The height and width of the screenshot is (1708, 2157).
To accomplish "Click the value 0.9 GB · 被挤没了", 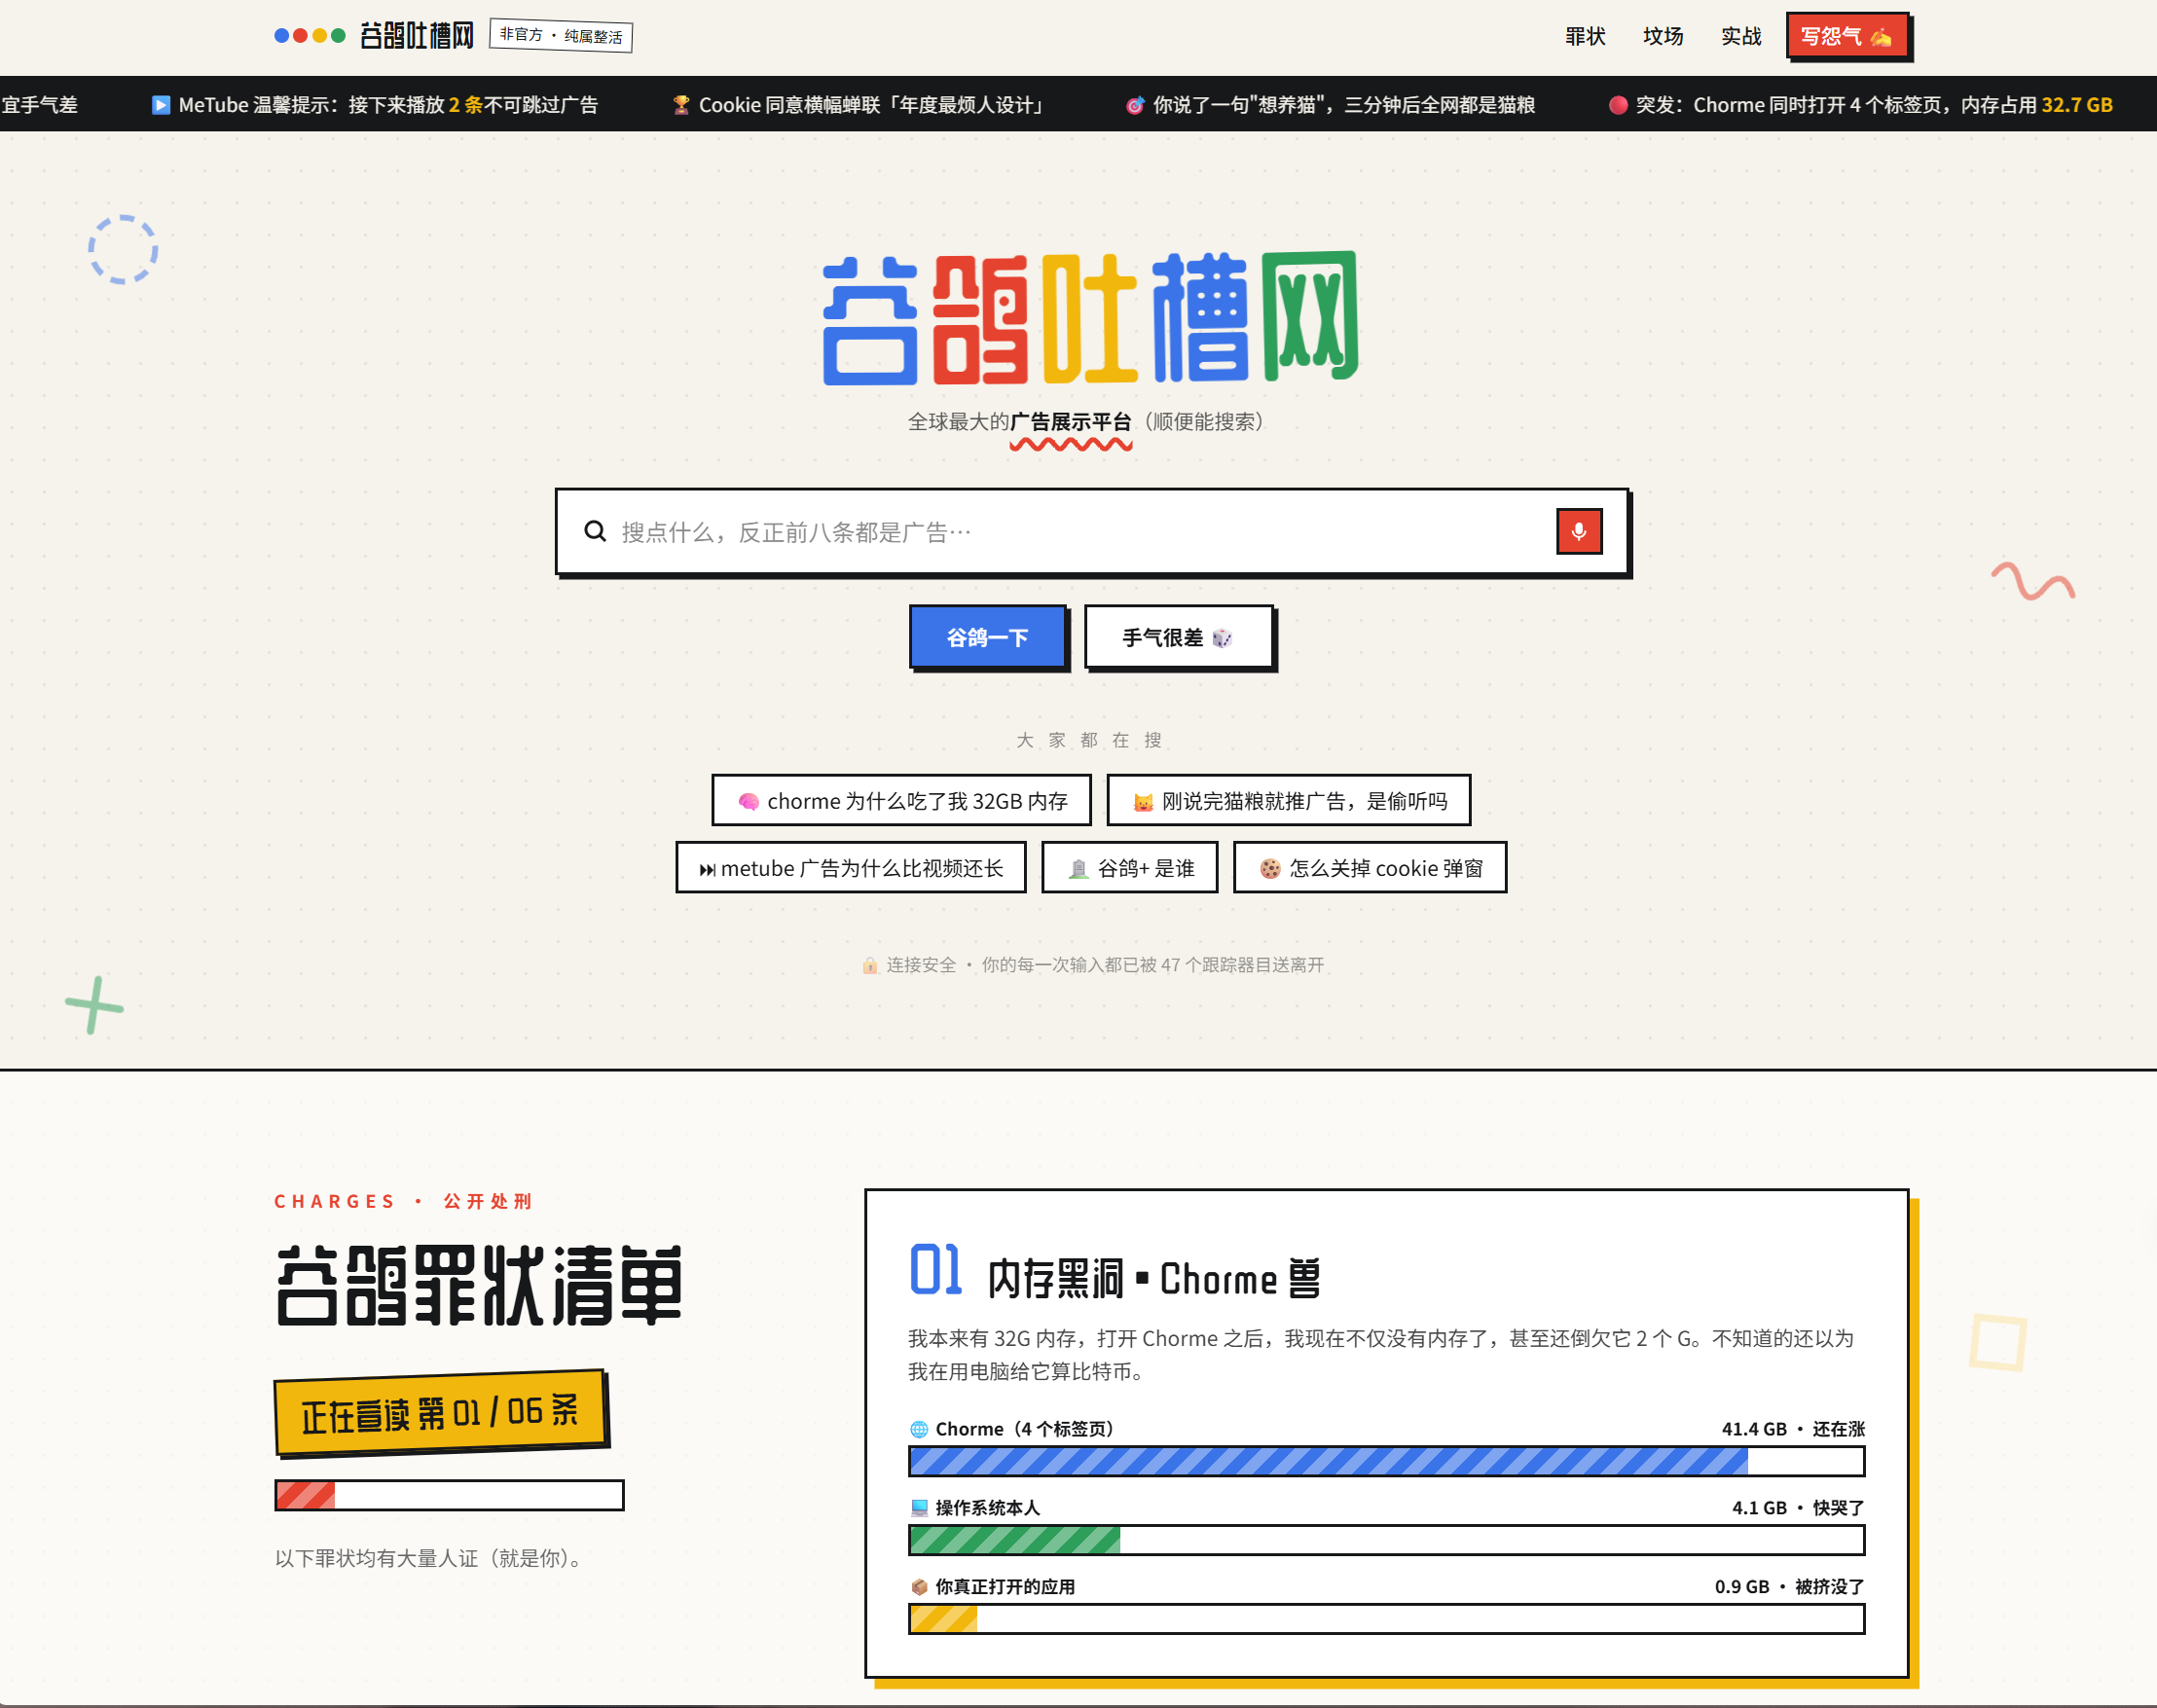I will tap(1790, 1587).
